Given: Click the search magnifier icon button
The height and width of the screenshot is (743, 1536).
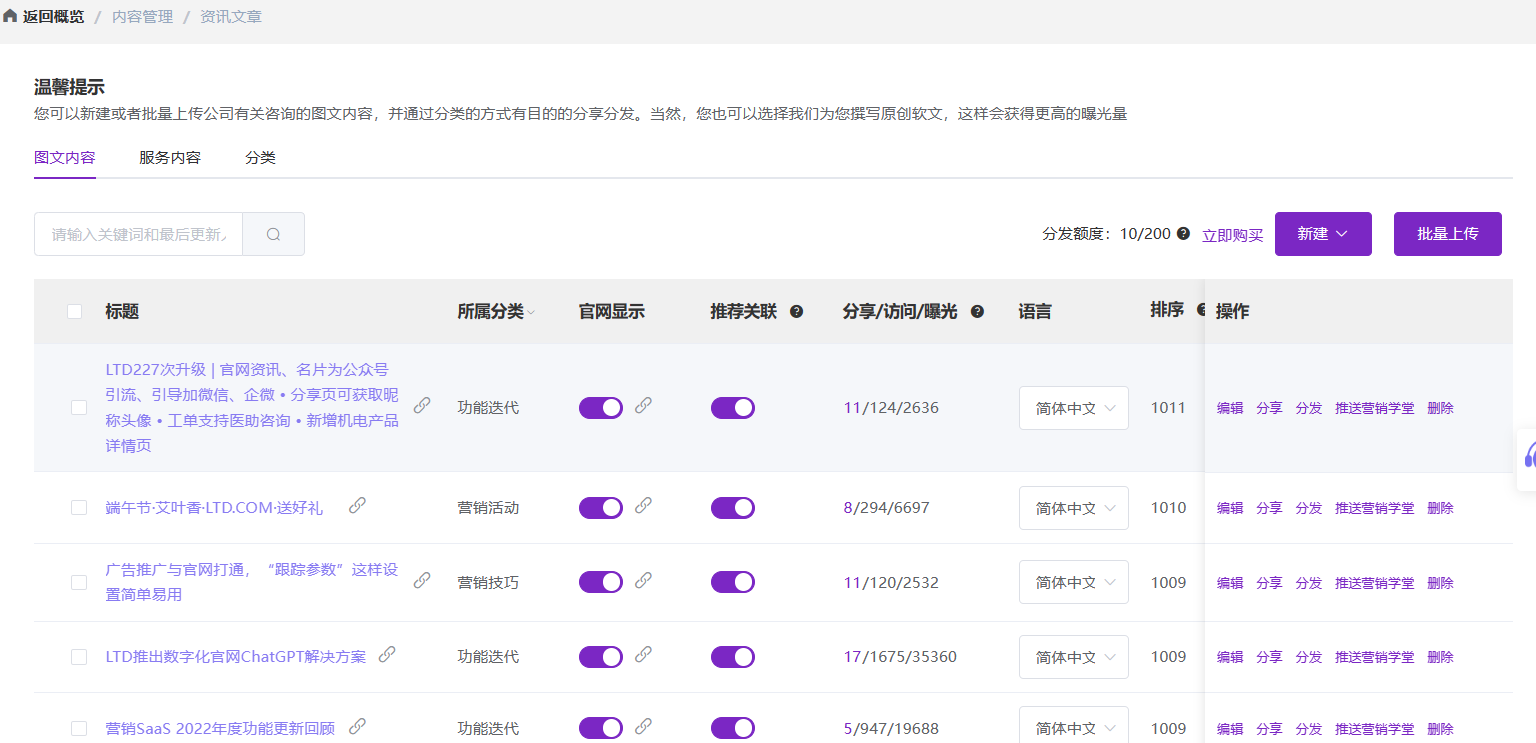Looking at the screenshot, I should [273, 234].
